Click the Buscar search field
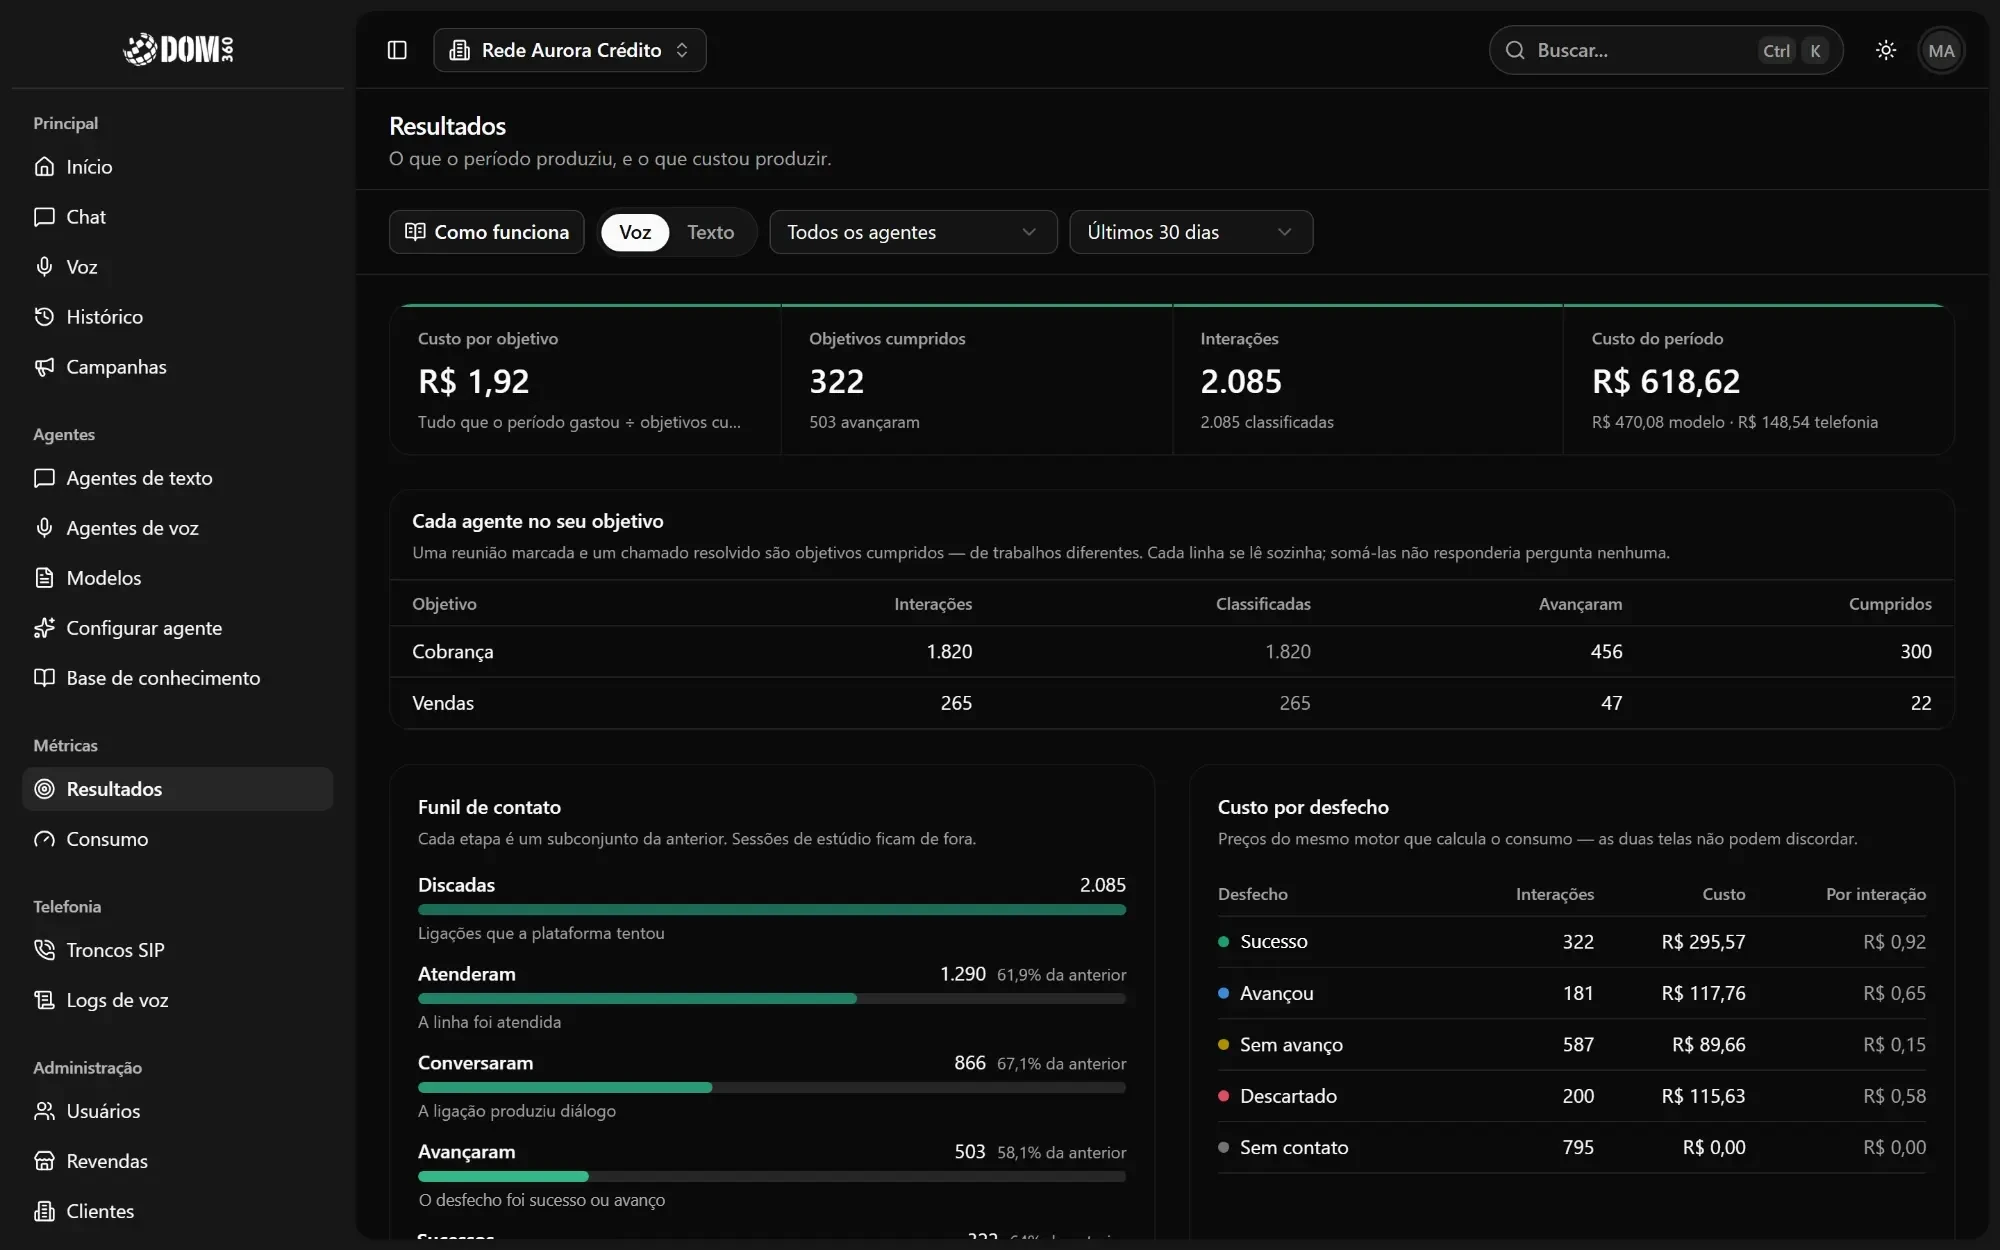 coord(1666,50)
